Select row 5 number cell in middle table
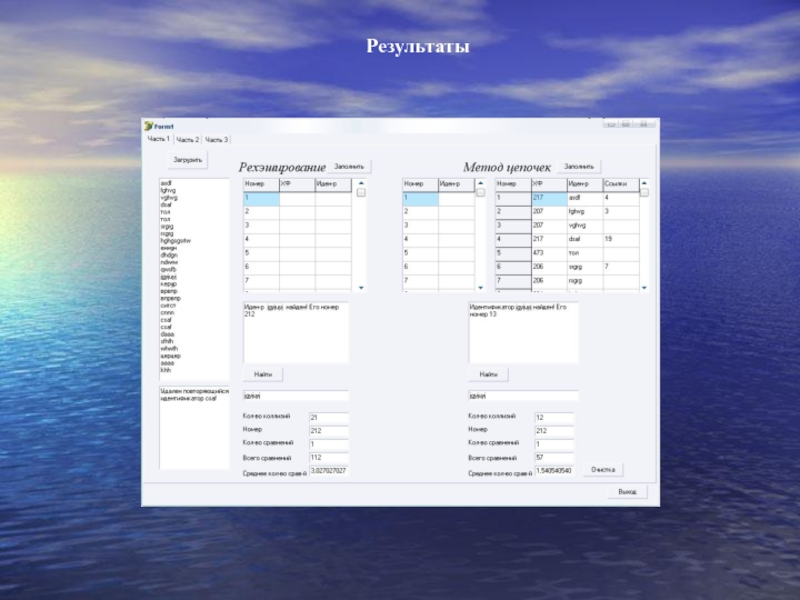The image size is (800, 600). point(420,254)
